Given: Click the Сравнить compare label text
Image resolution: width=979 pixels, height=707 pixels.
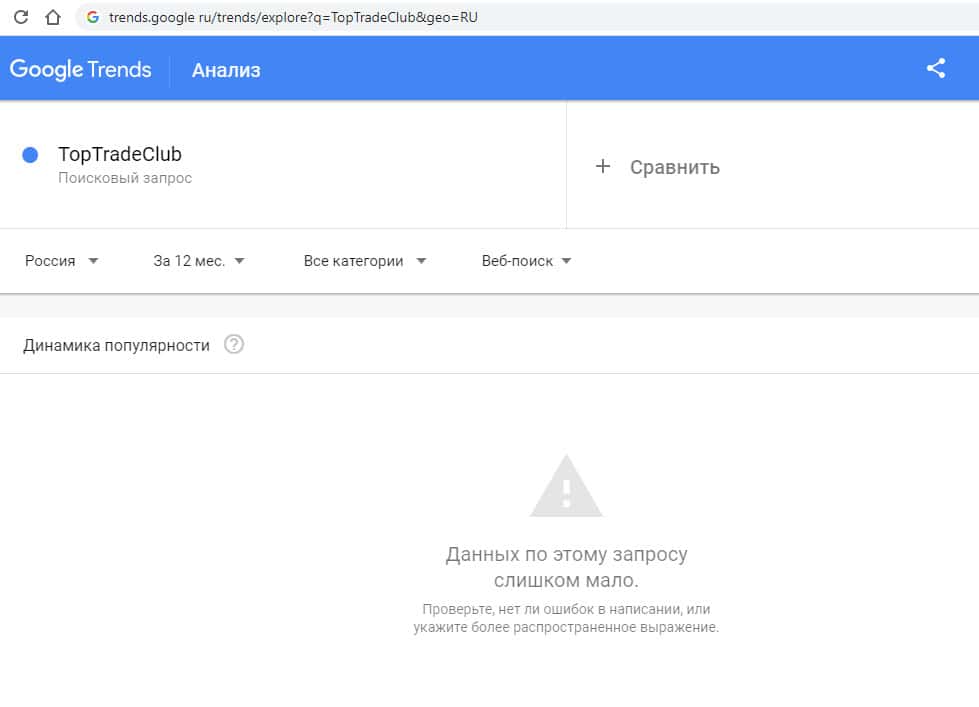Looking at the screenshot, I should click(675, 167).
